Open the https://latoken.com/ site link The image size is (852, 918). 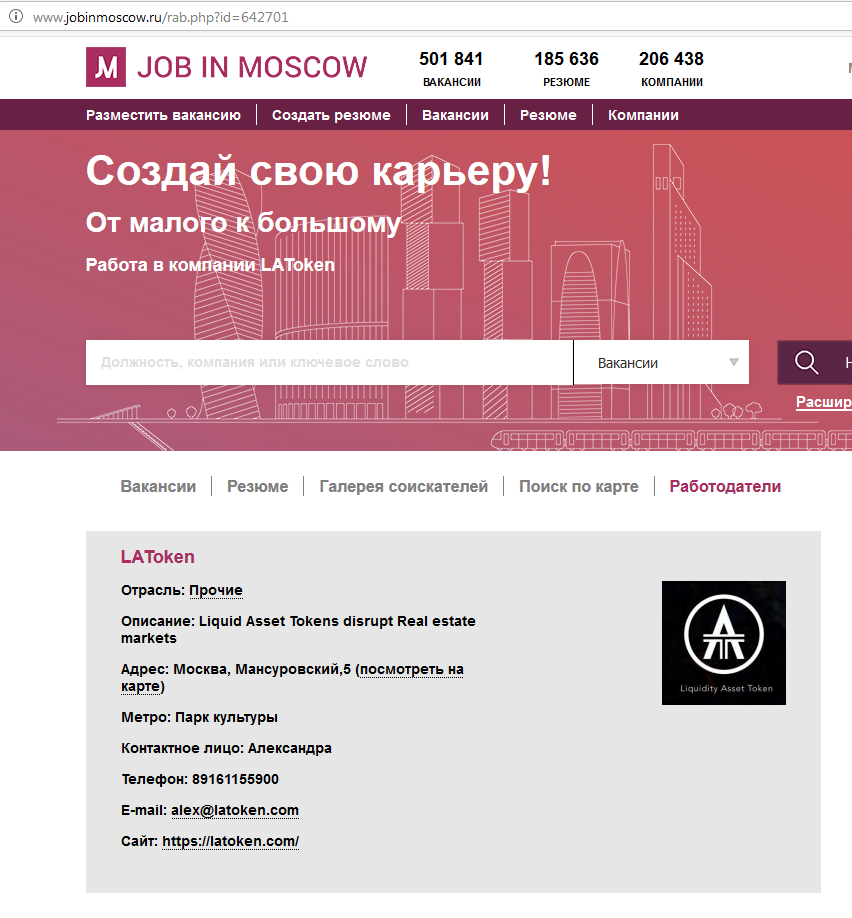tap(231, 841)
